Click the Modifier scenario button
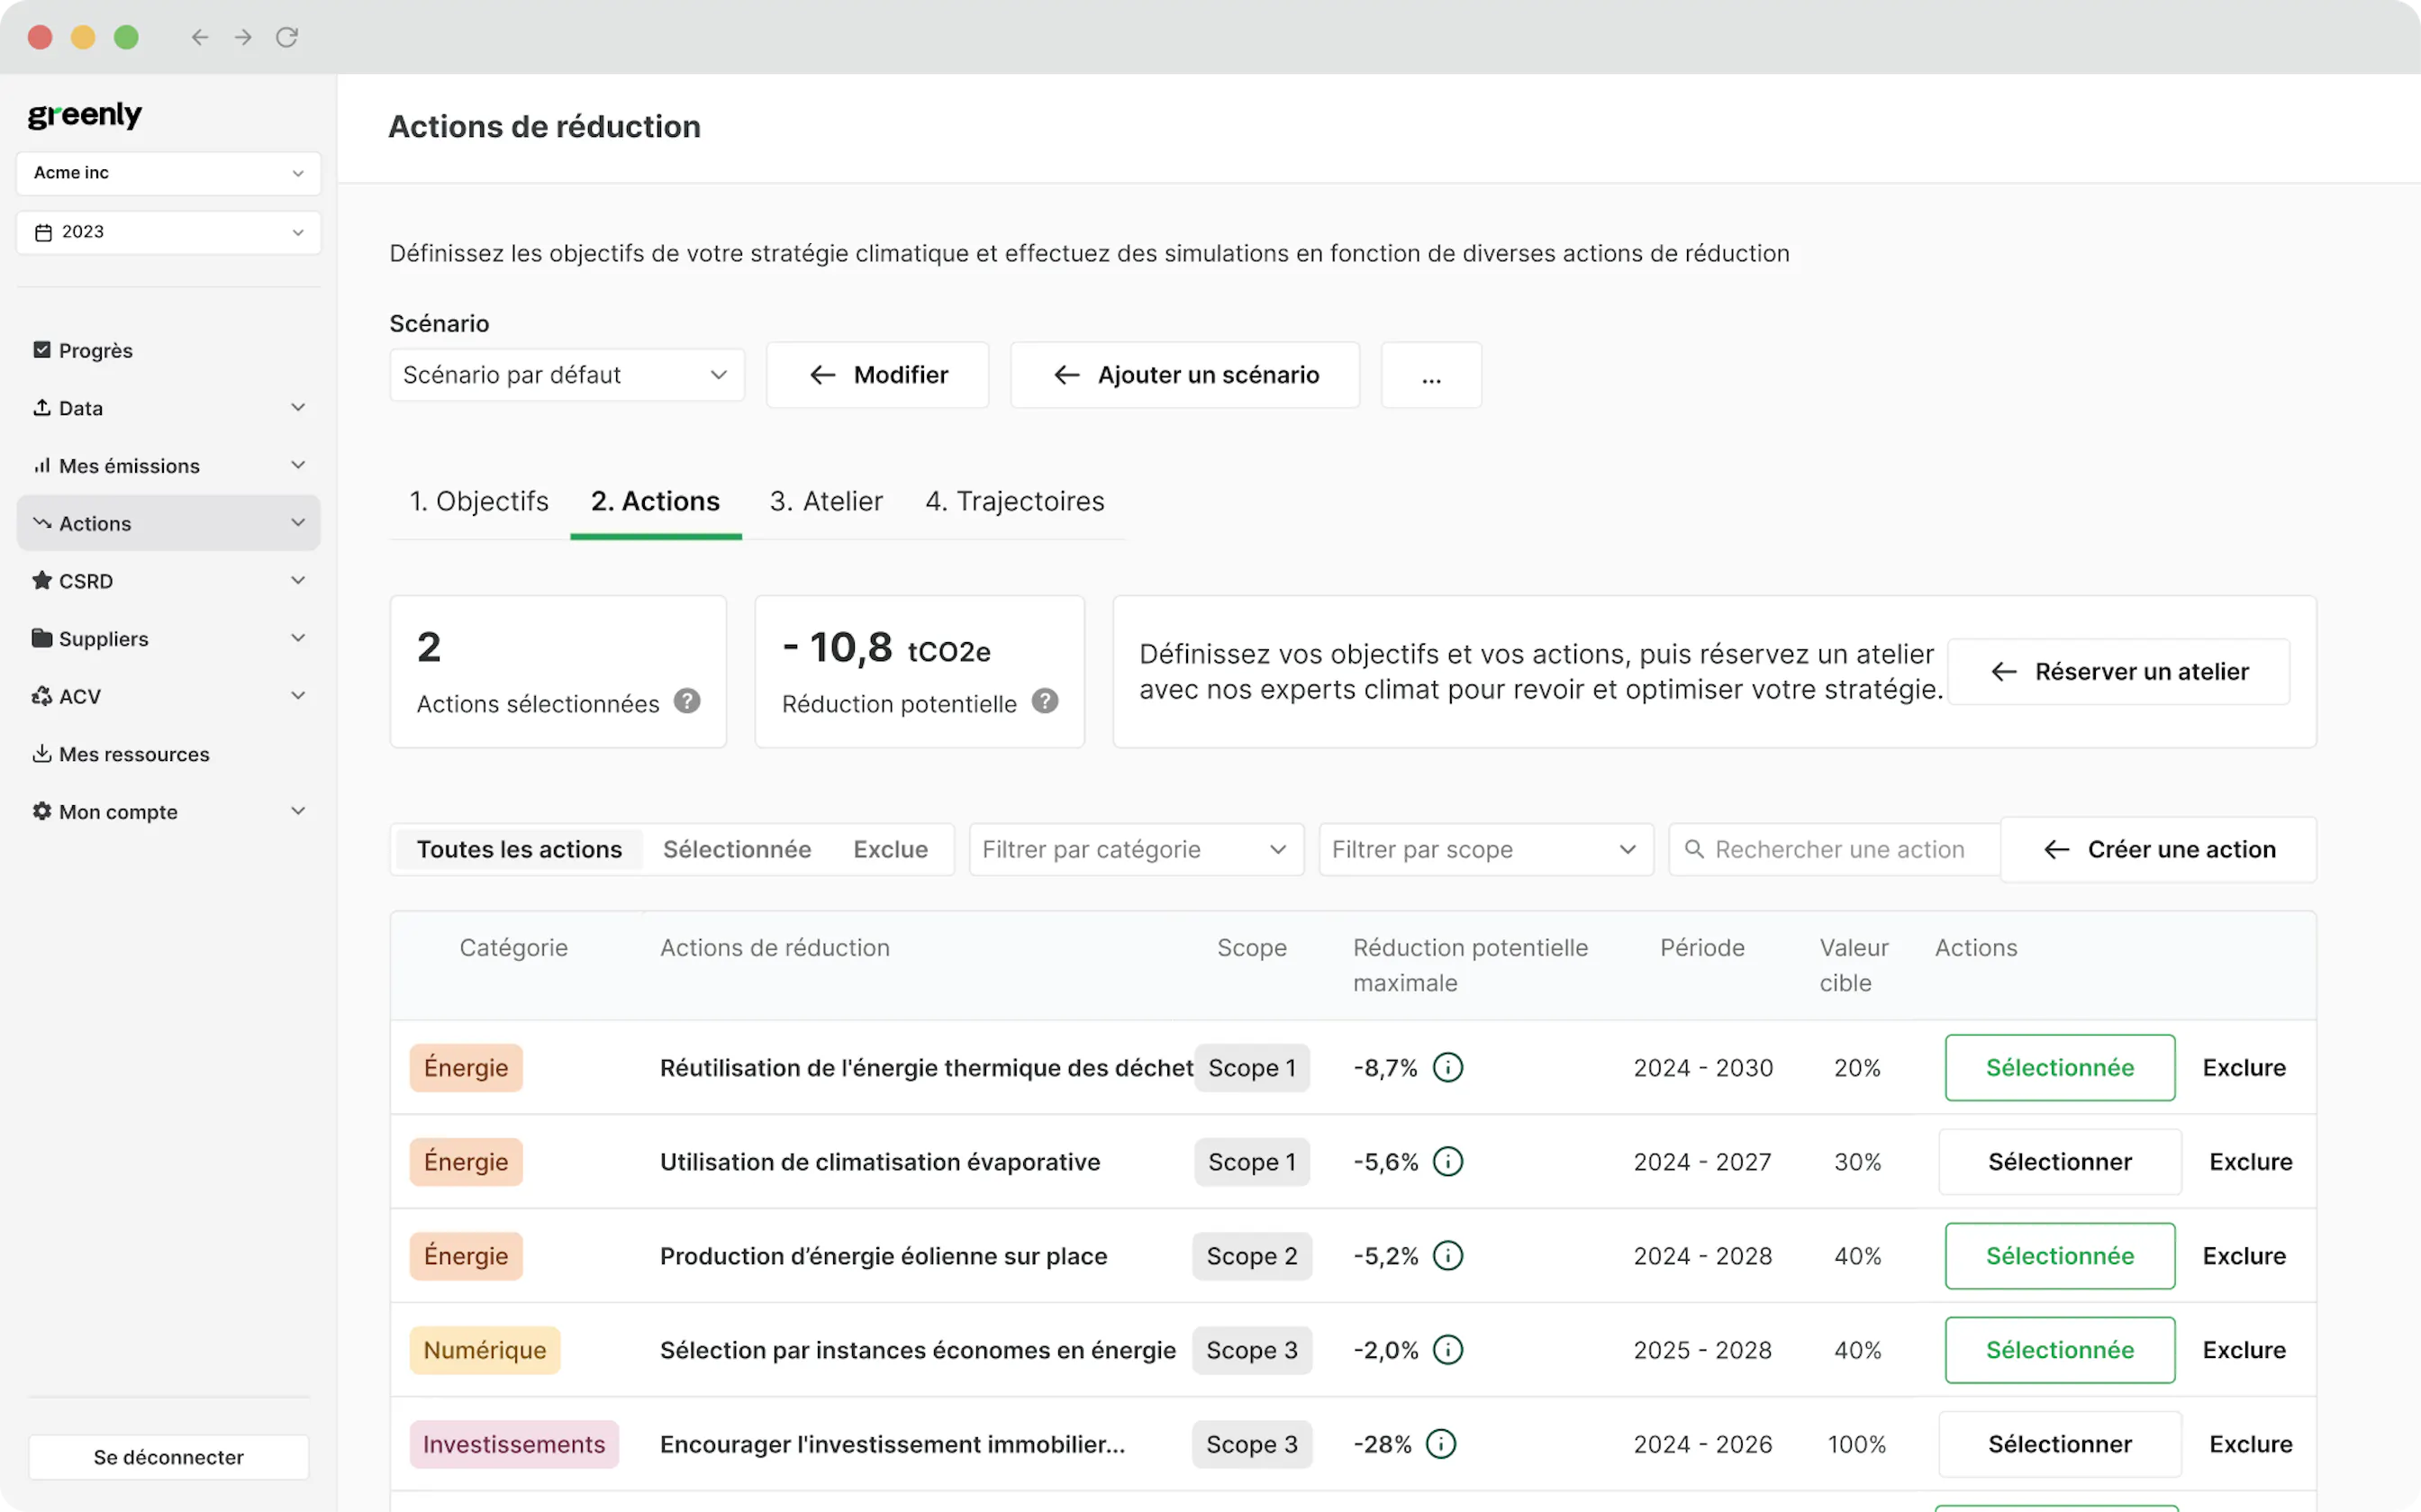 point(877,375)
